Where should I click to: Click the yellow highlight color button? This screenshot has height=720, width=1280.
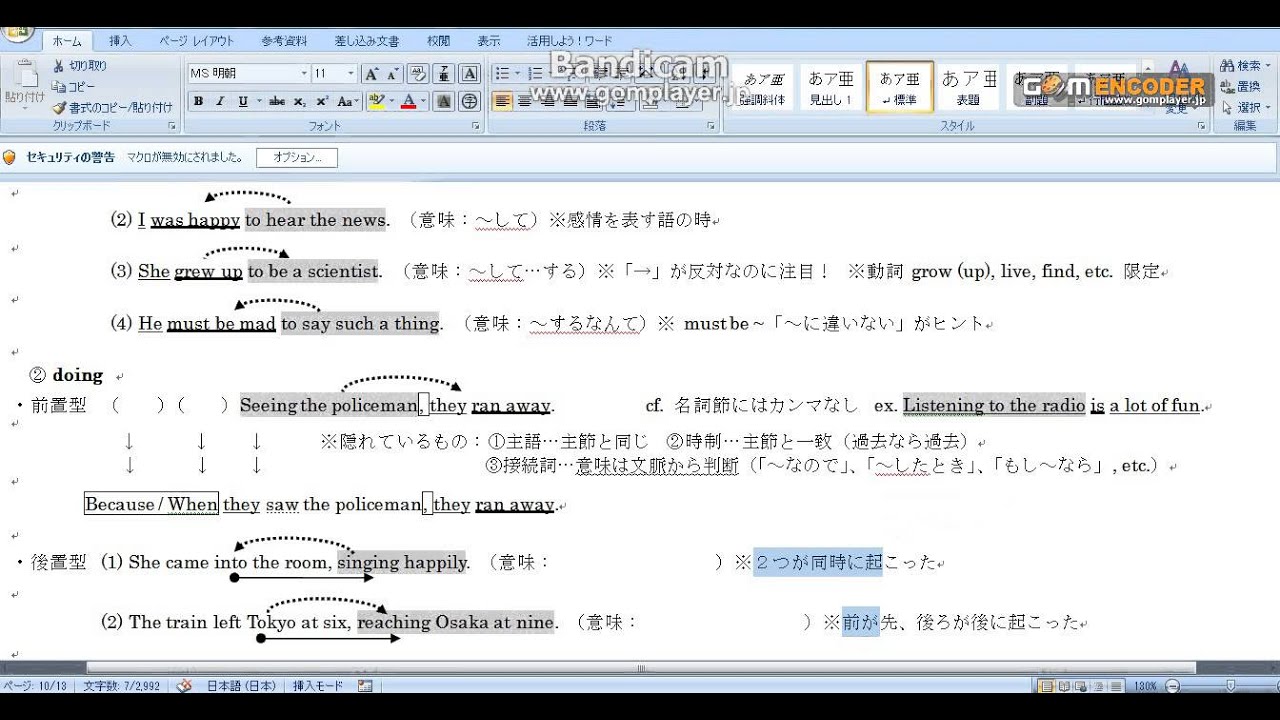coord(376,102)
